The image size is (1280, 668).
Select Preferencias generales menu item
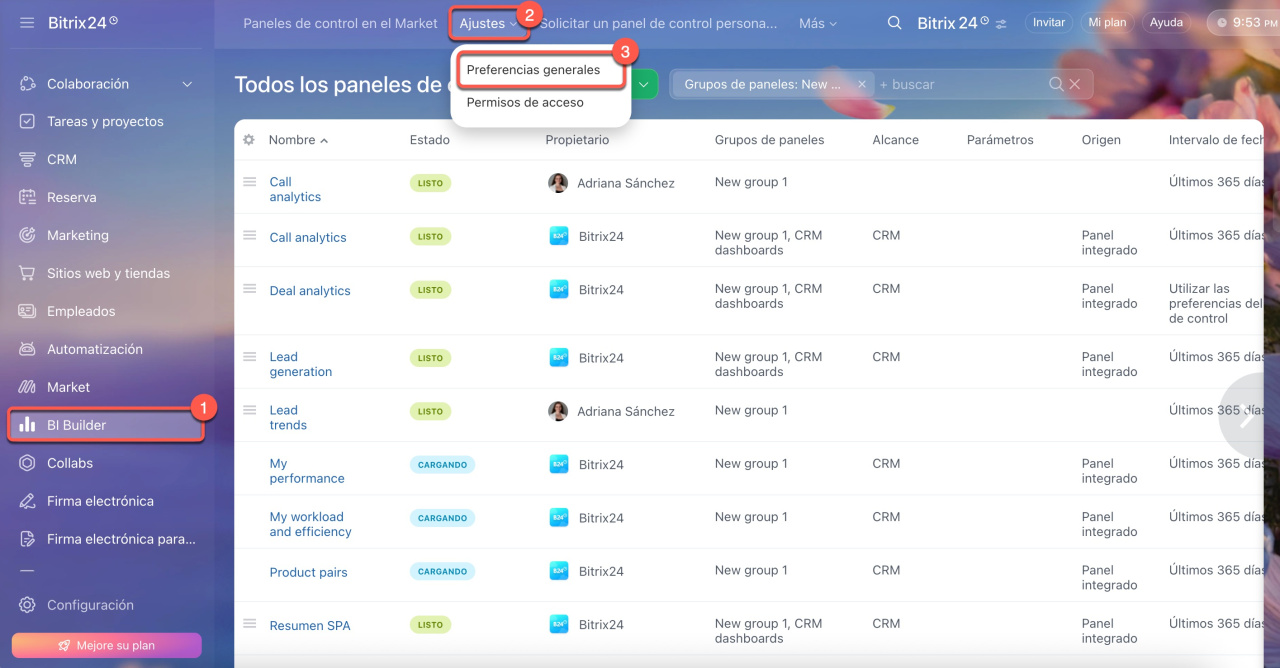click(x=533, y=70)
